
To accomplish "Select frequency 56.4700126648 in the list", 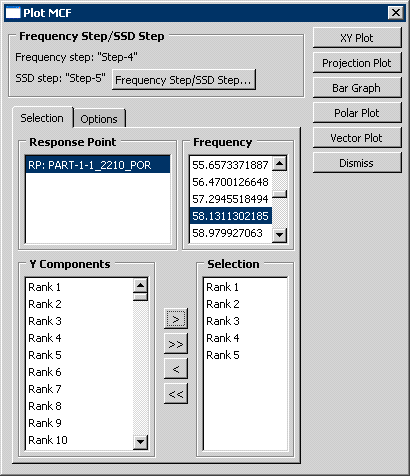I will click(231, 182).
